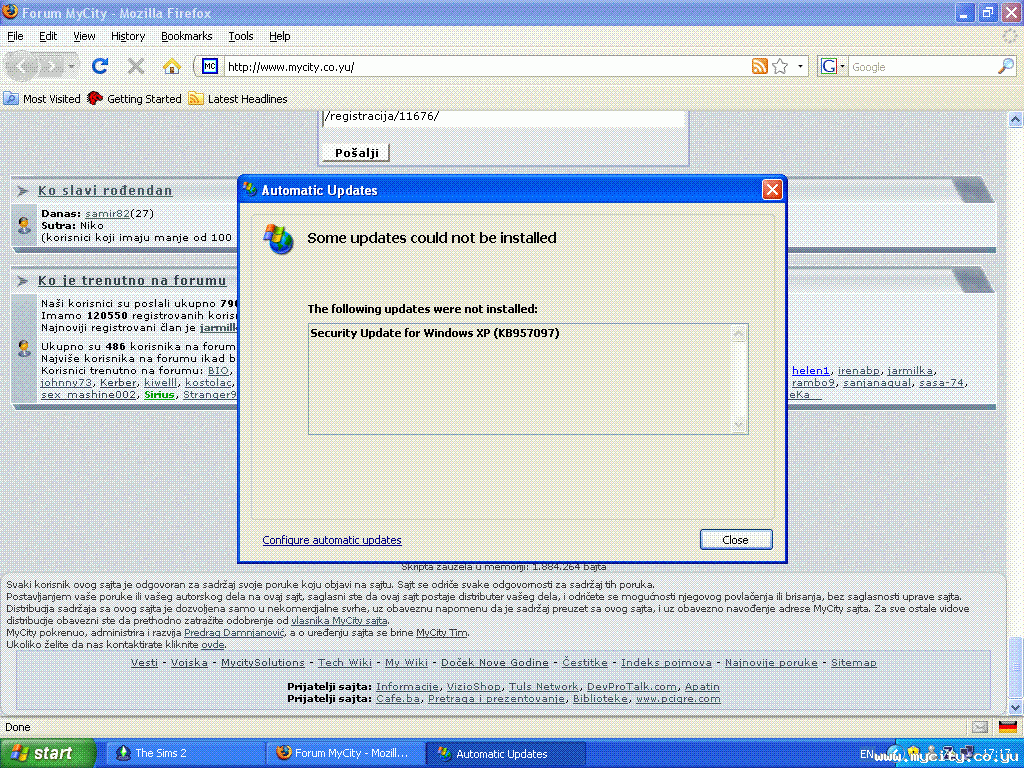Click the mail envelope icon in status bar

tap(979, 727)
